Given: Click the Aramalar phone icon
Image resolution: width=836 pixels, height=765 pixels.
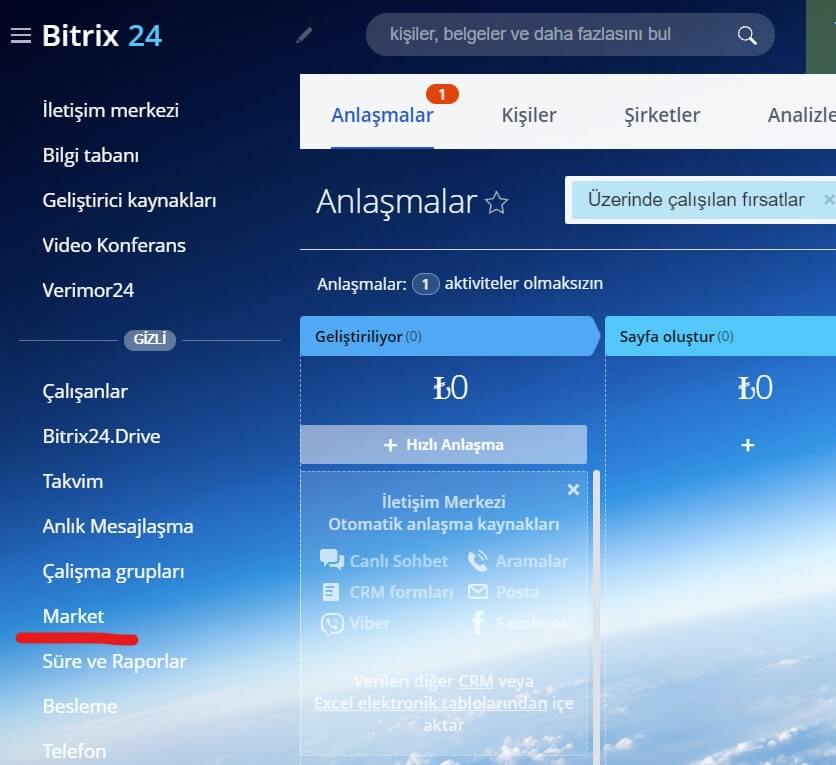Looking at the screenshot, I should tap(478, 561).
